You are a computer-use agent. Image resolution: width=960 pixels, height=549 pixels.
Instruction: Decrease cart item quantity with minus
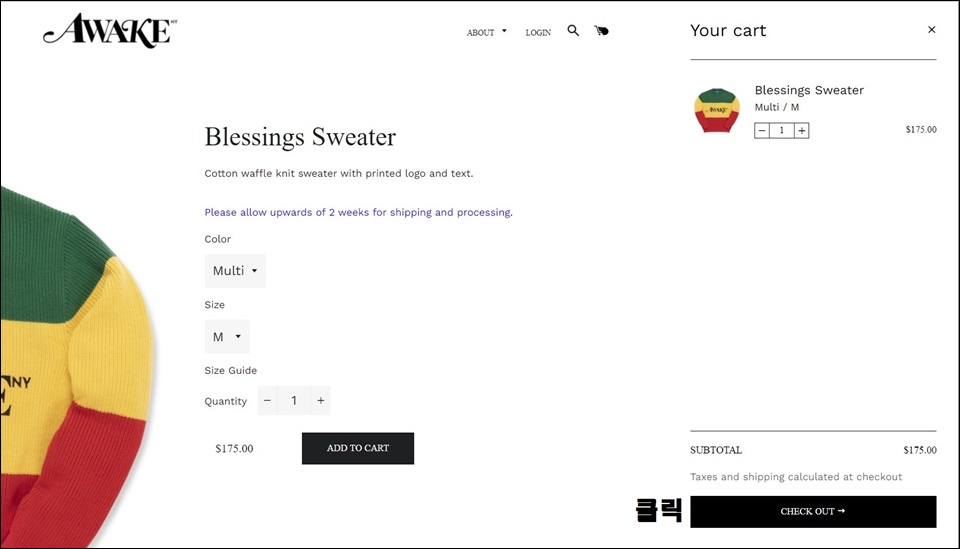click(x=762, y=130)
